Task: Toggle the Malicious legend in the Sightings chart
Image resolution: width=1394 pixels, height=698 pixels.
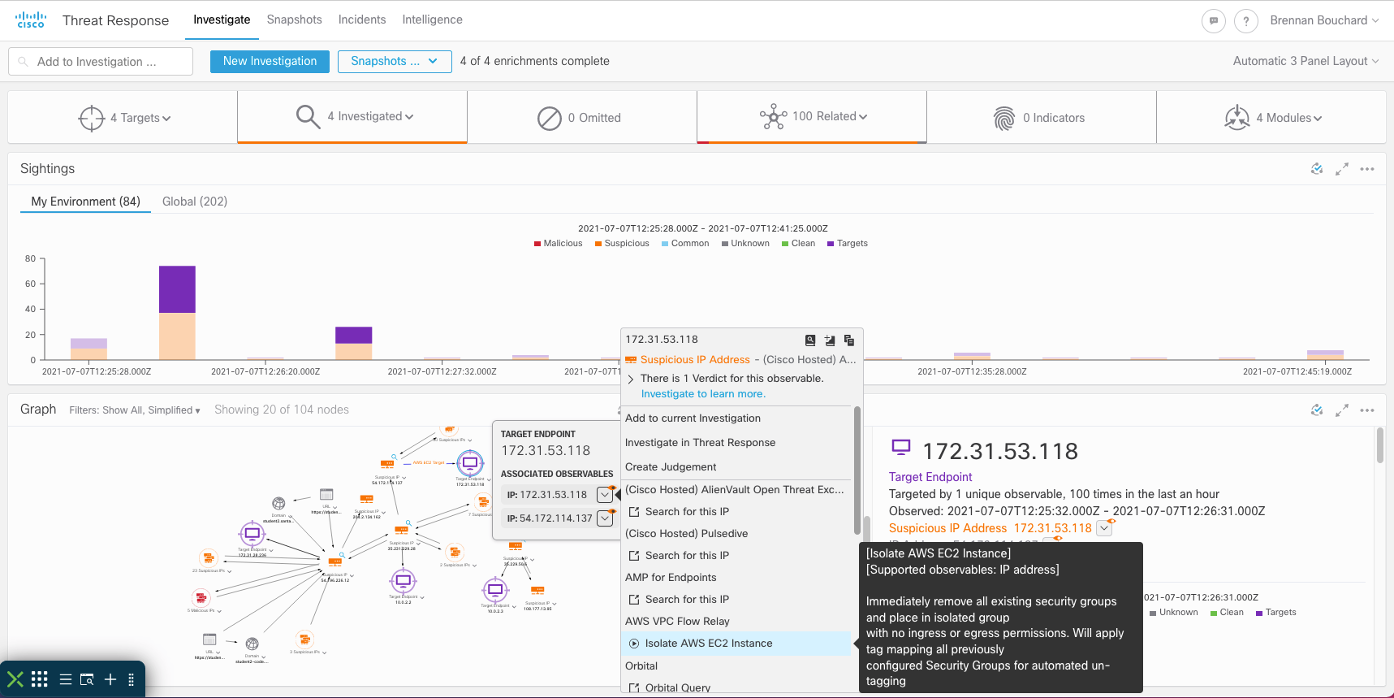Action: click(x=556, y=242)
